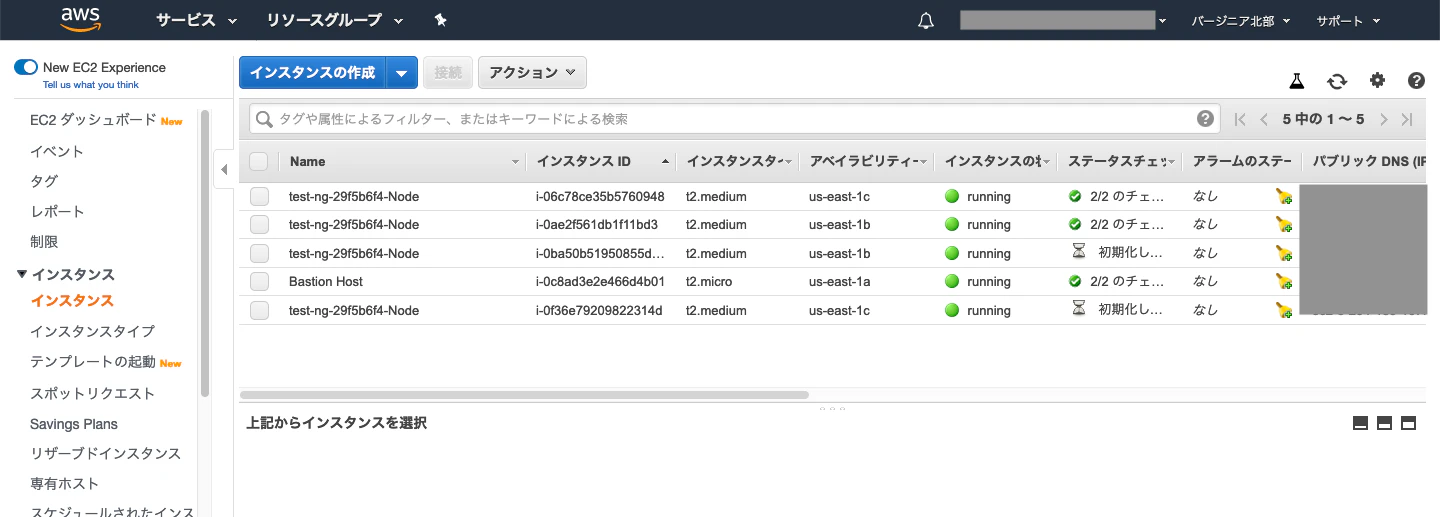Image resolution: width=1440 pixels, height=517 pixels.
Task: Set details pane to half height
Action: pos(1384,423)
